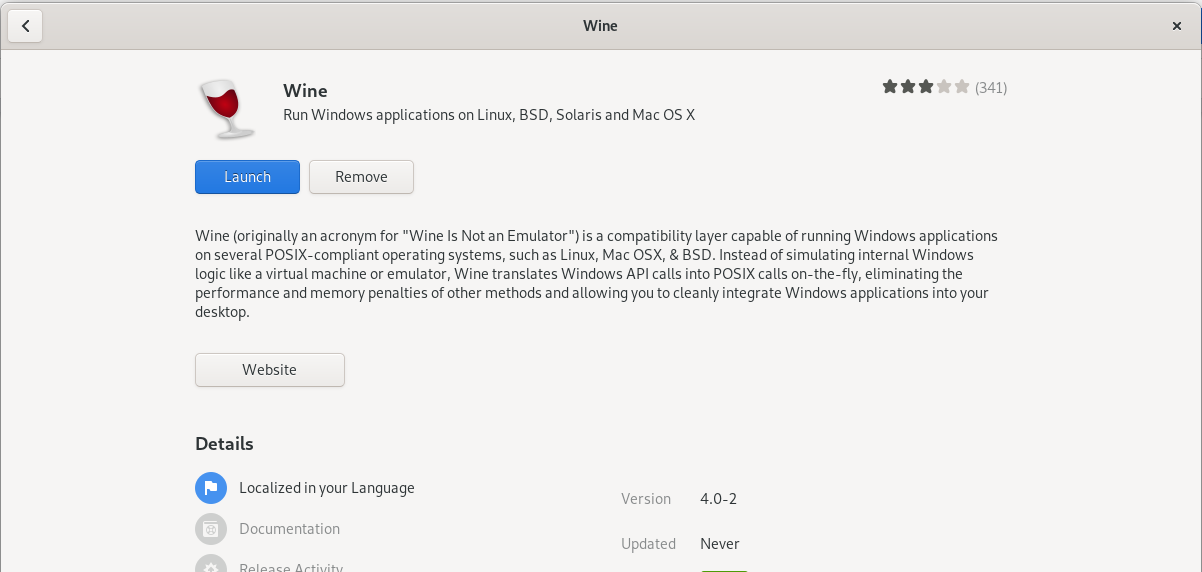This screenshot has height=572, width=1202.
Task: Select the Documentation details entry
Action: pos(290,529)
